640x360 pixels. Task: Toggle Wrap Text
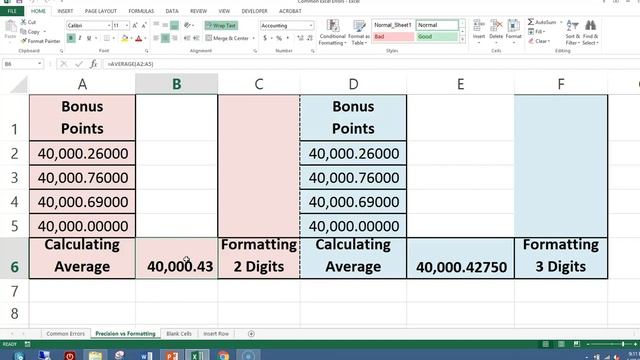[221, 25]
